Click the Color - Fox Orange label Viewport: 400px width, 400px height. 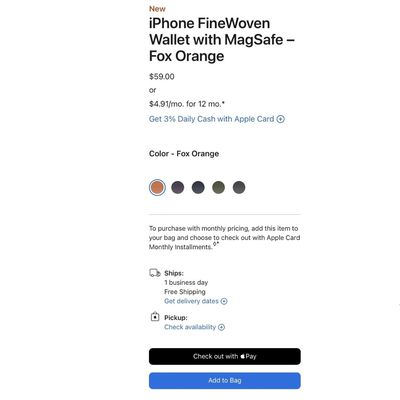tap(184, 154)
